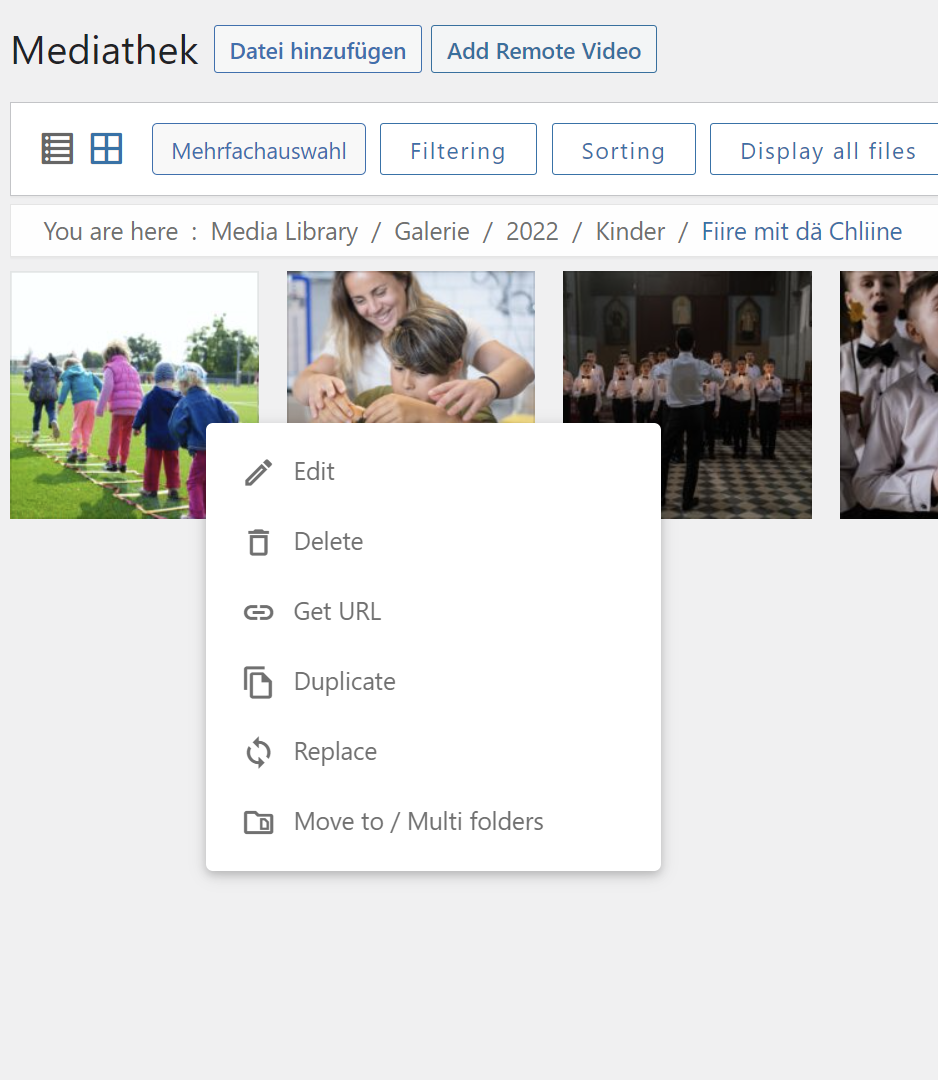Switch to grid view icon
The width and height of the screenshot is (938, 1080).
[106, 149]
